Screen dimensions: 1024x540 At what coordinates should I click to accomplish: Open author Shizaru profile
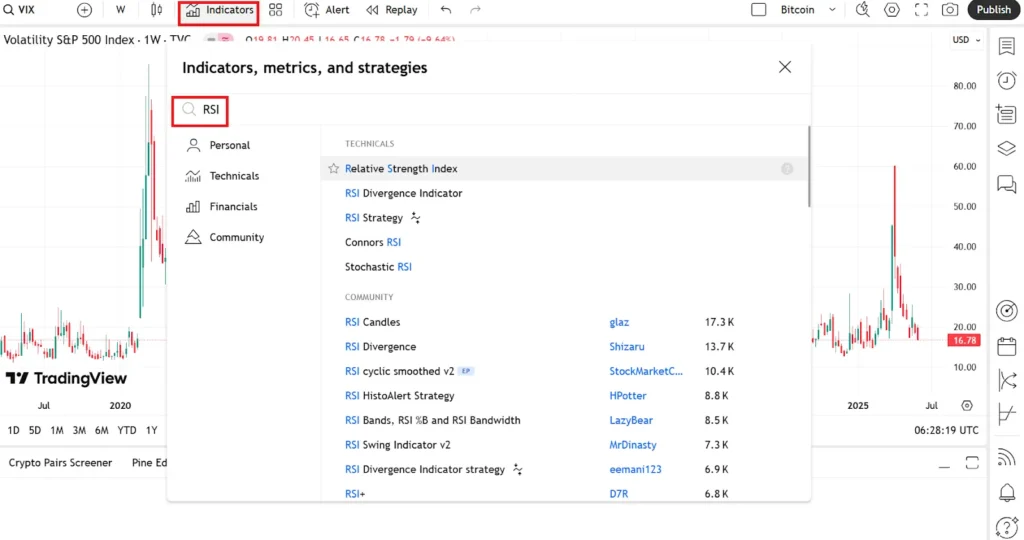[x=627, y=347]
